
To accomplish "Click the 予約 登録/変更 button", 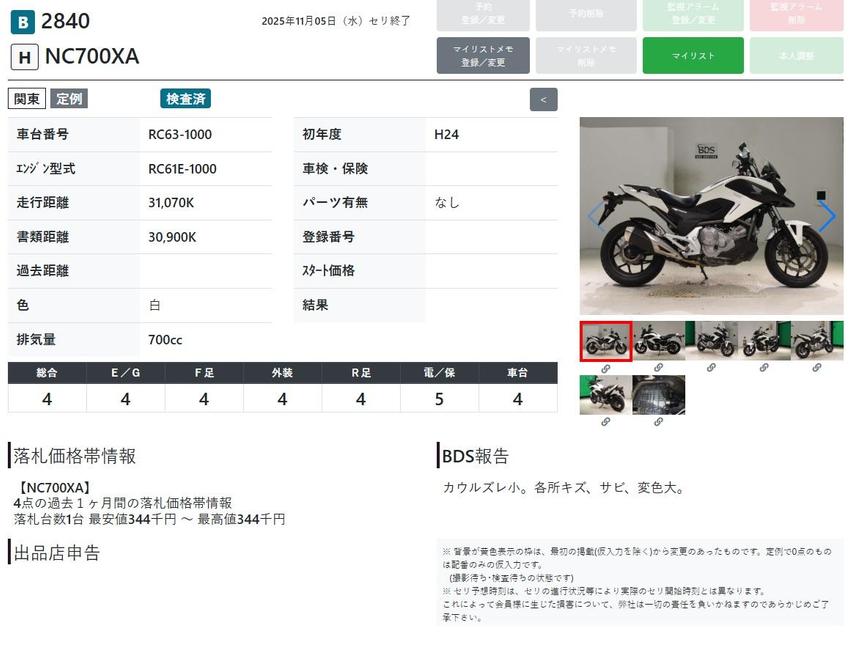I will tap(483, 13).
